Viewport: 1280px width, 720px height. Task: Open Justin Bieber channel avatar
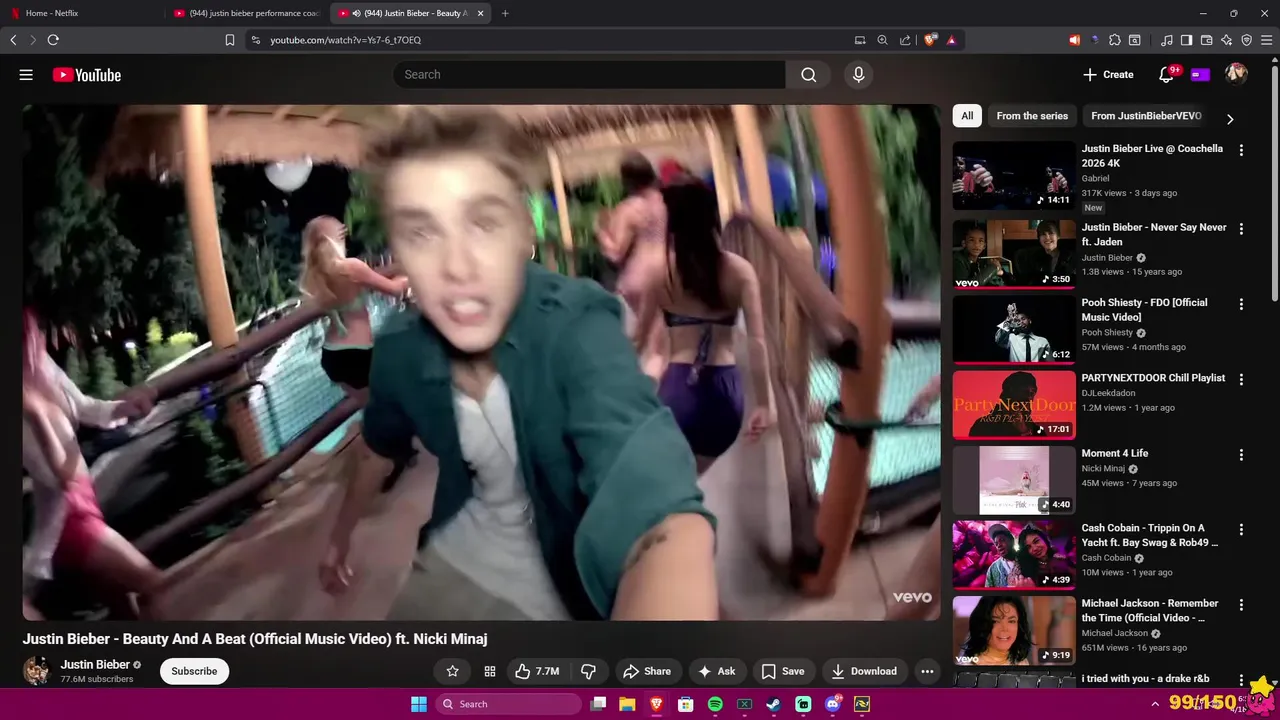[x=37, y=670]
